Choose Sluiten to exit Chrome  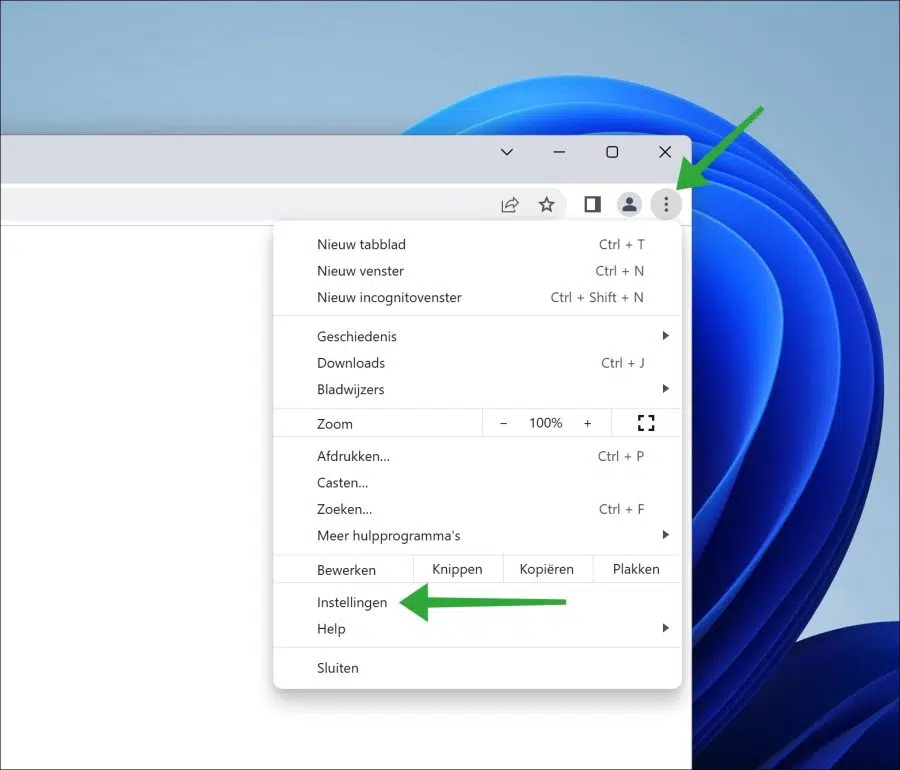(x=477, y=668)
